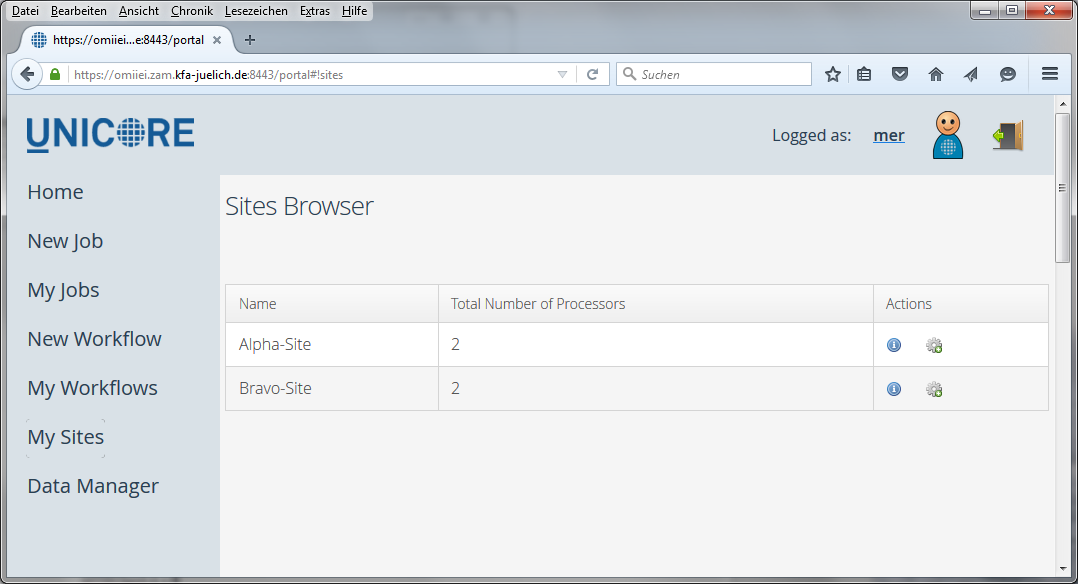Viewport: 1078px width, 584px height.
Task: Show info for Bravo-Site
Action: [x=894, y=389]
